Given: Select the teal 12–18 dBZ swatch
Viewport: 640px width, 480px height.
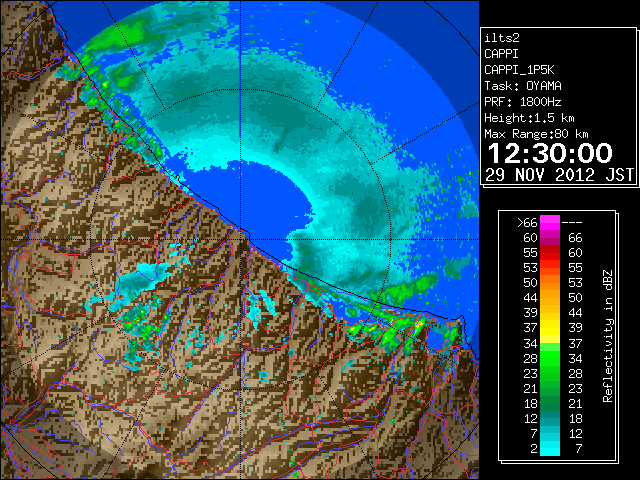Looking at the screenshot, I should (x=550, y=419).
